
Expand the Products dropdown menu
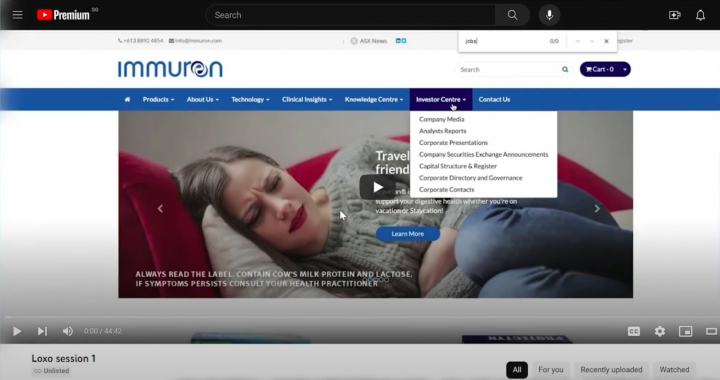(158, 99)
